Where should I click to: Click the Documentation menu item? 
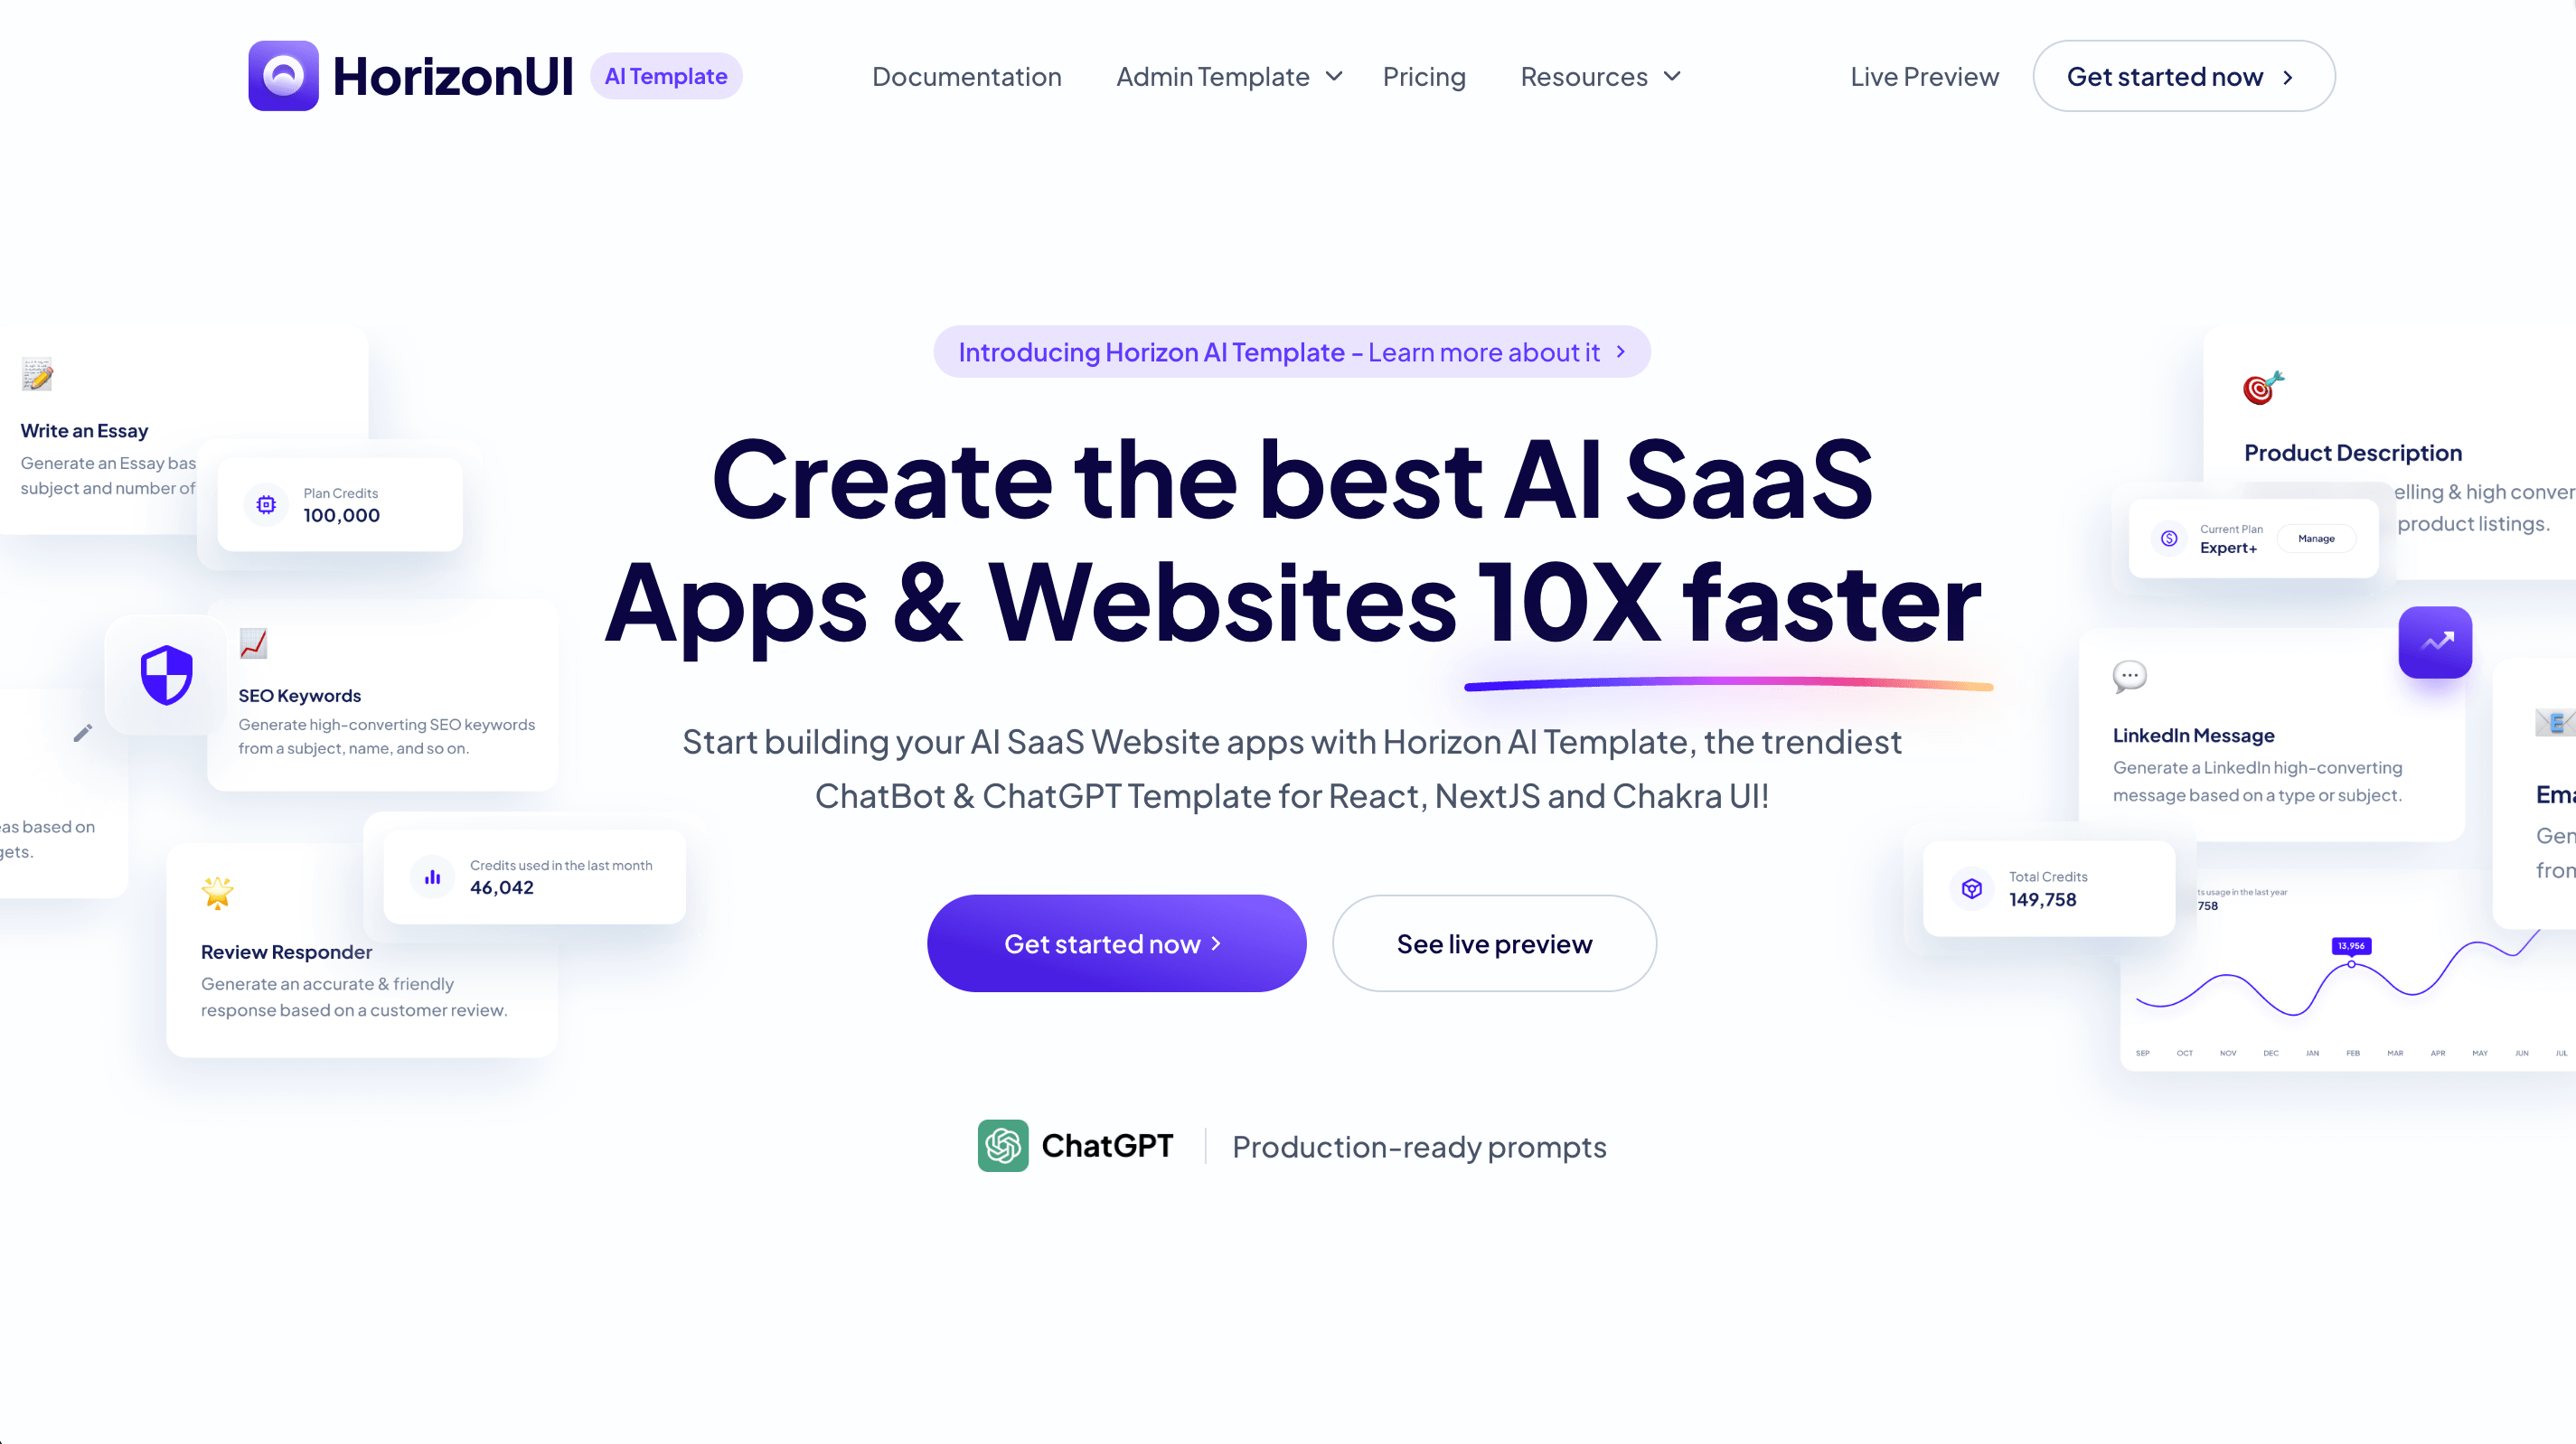(966, 76)
